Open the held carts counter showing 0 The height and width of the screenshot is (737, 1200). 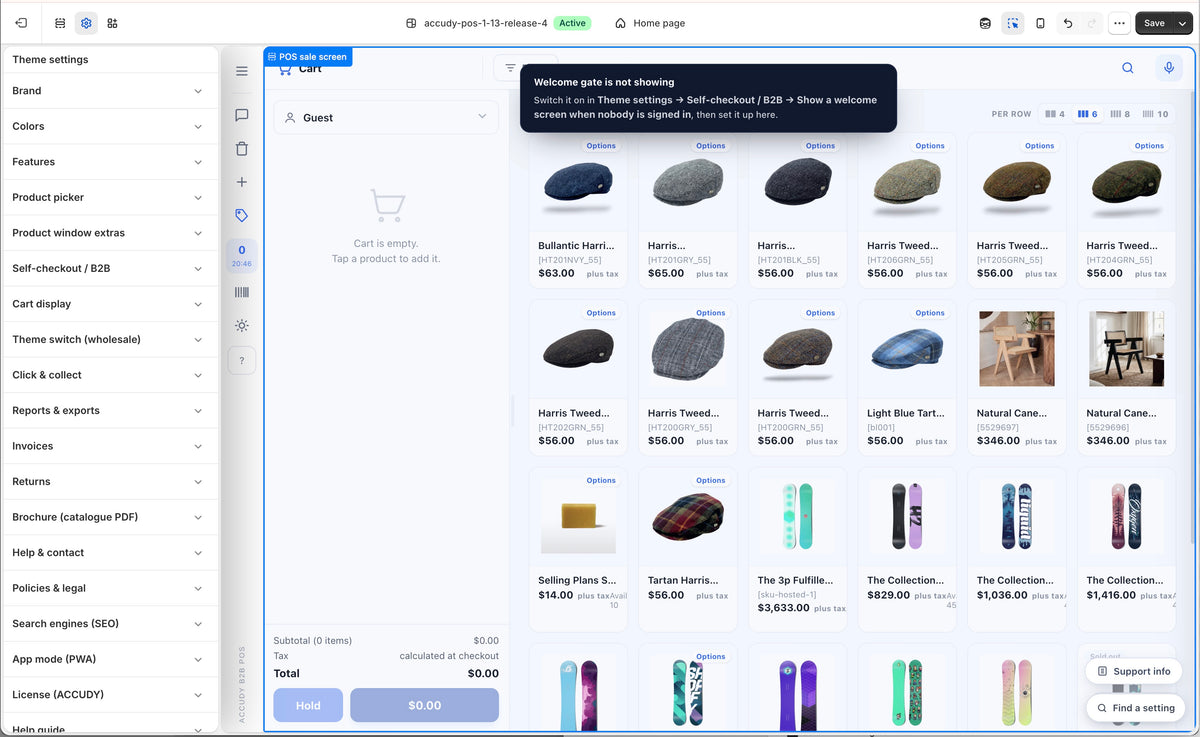[242, 256]
